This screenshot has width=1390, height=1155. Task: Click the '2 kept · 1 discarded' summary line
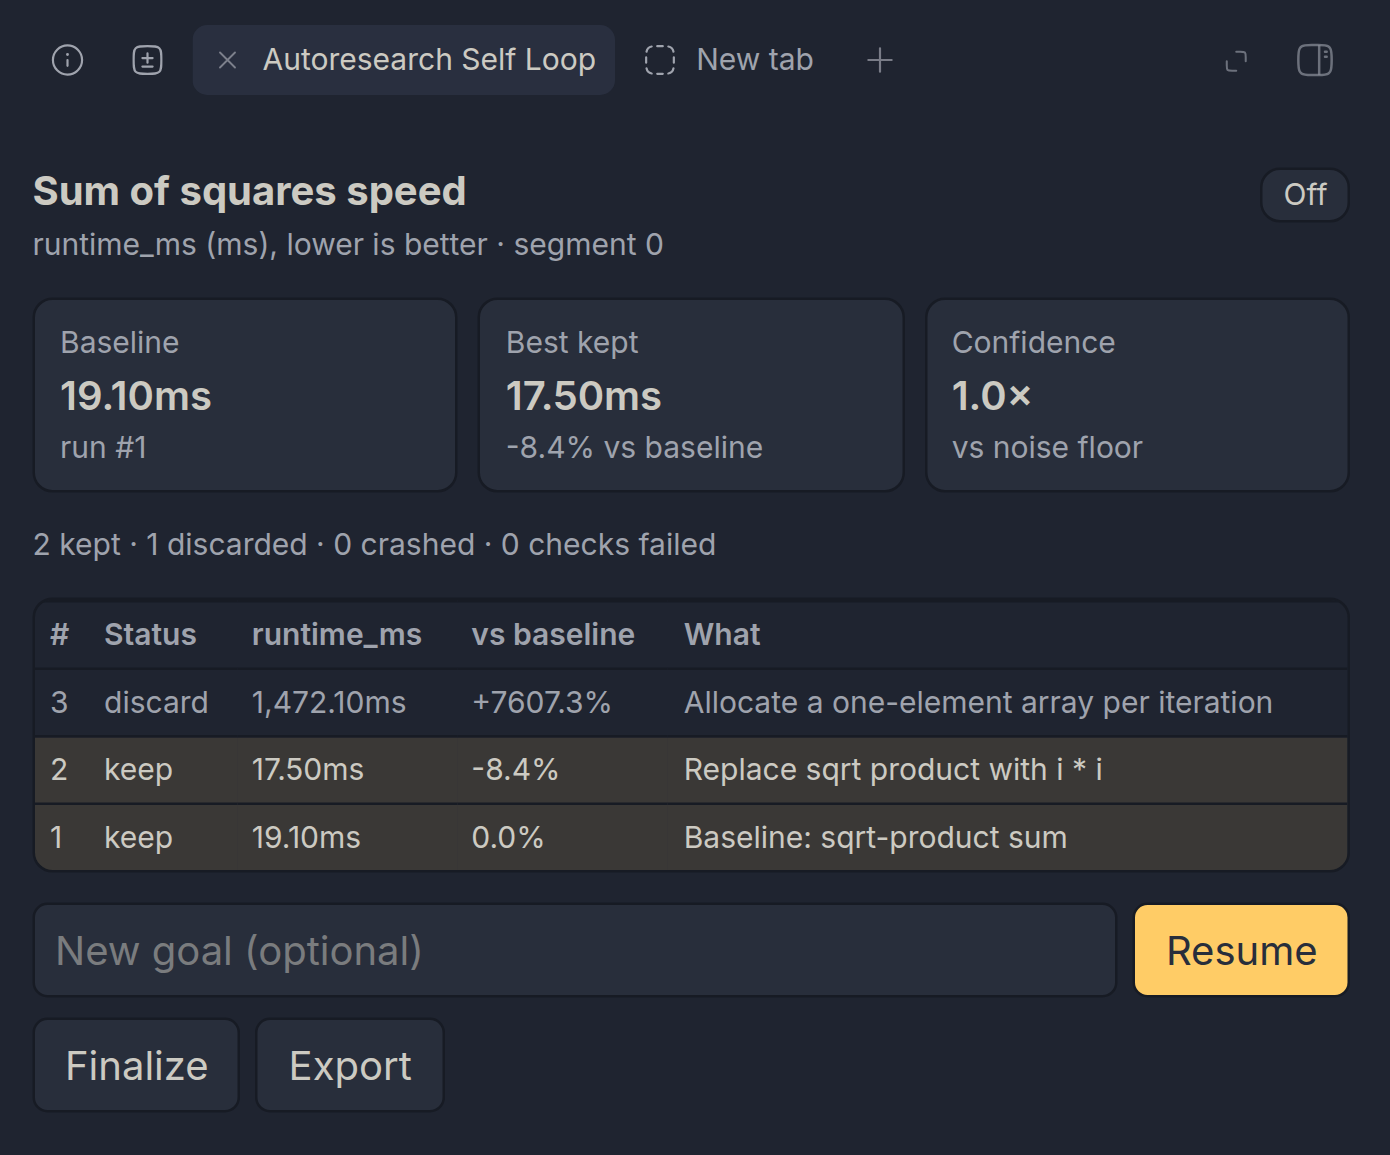(x=374, y=544)
